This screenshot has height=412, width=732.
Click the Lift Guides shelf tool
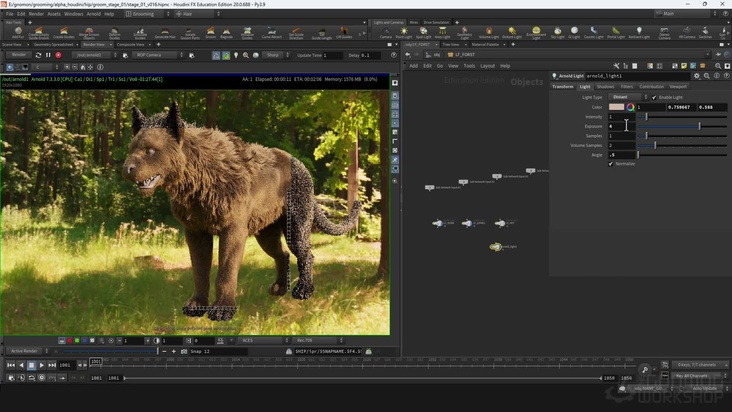tap(344, 33)
